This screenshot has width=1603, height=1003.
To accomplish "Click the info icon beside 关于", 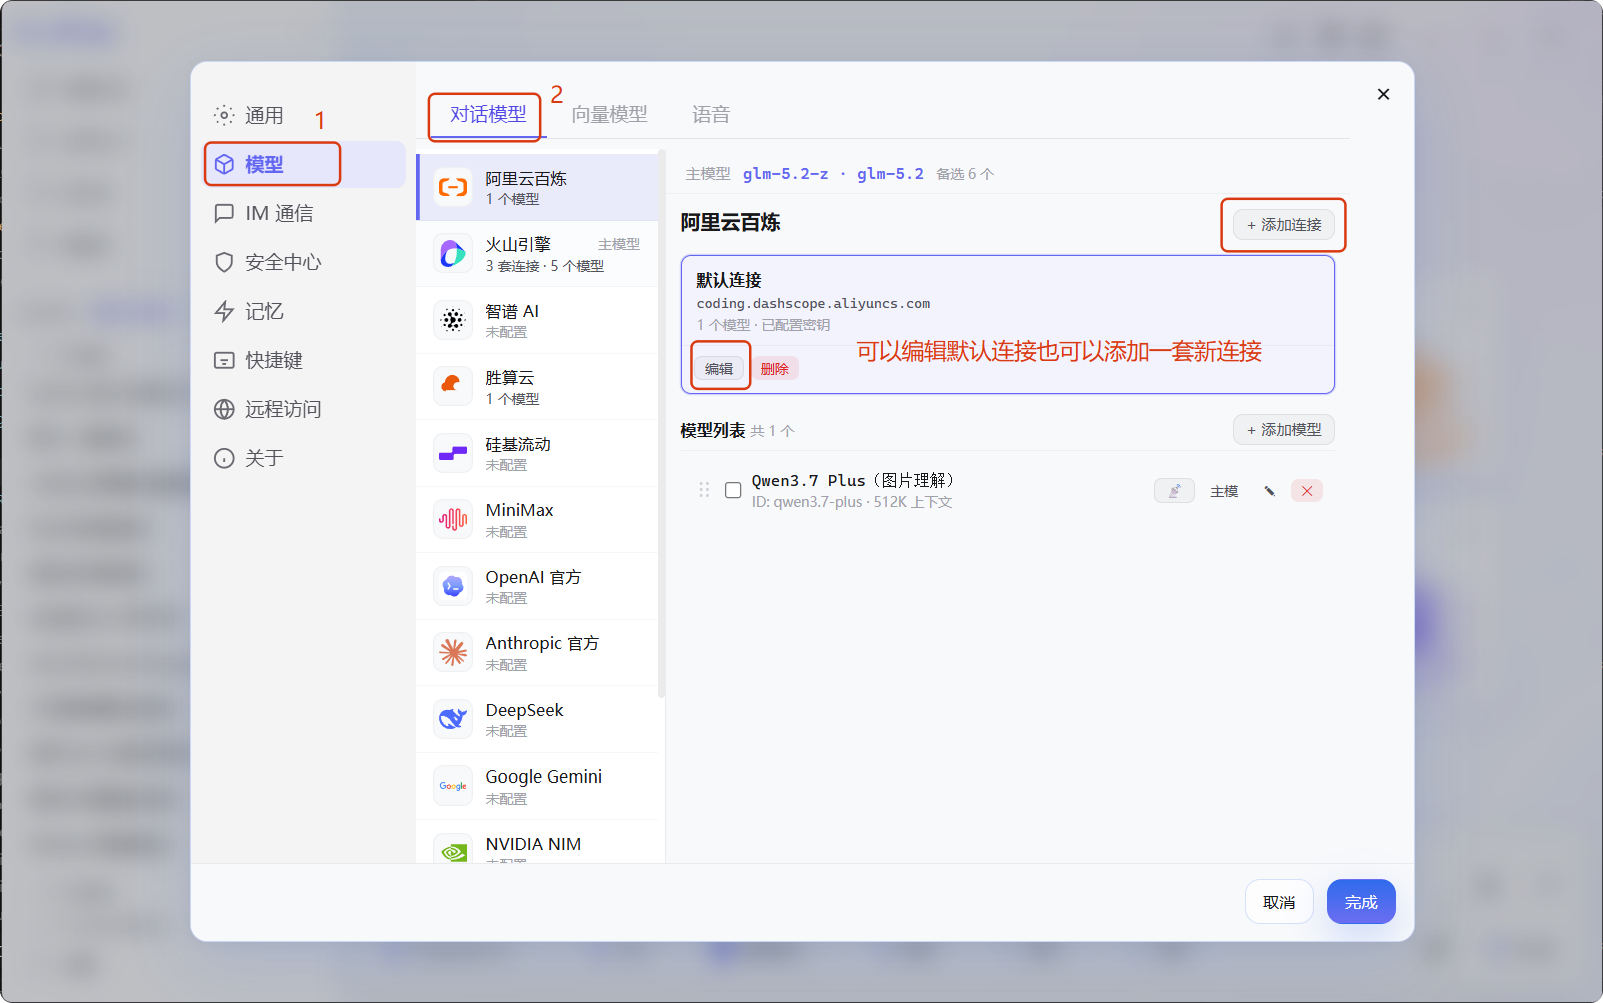I will (224, 458).
